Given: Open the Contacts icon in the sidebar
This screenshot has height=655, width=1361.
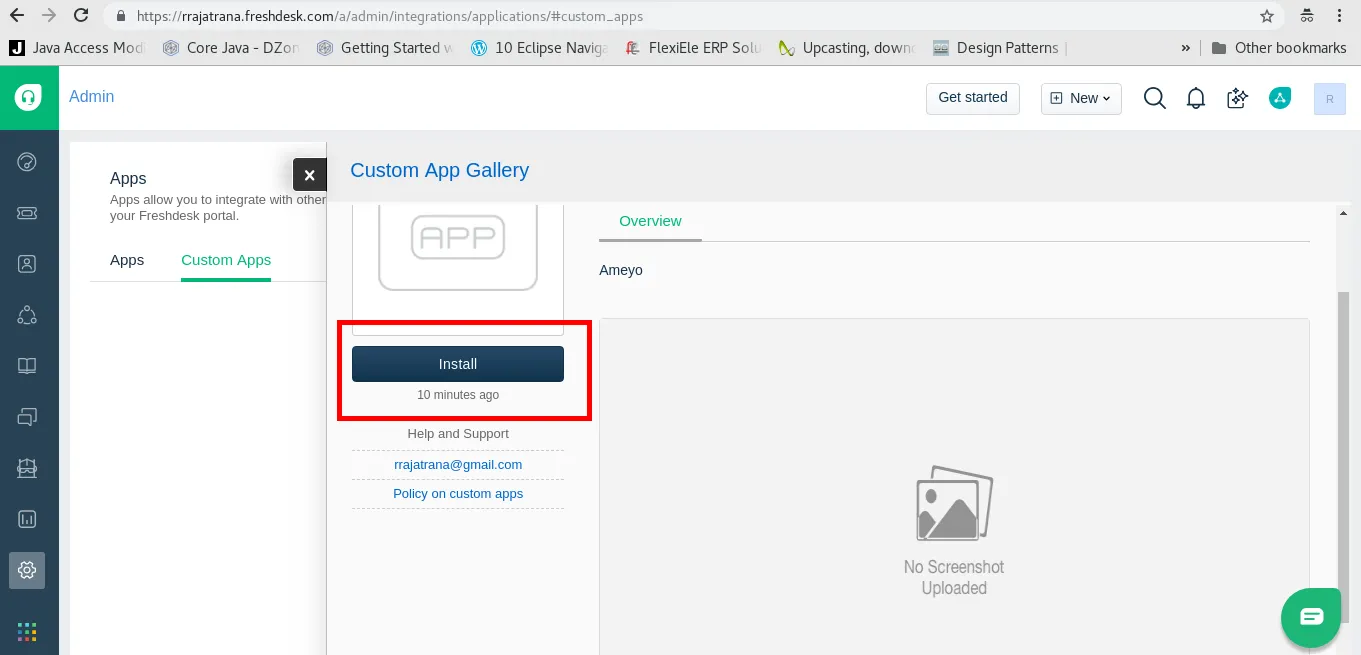Looking at the screenshot, I should point(27,264).
